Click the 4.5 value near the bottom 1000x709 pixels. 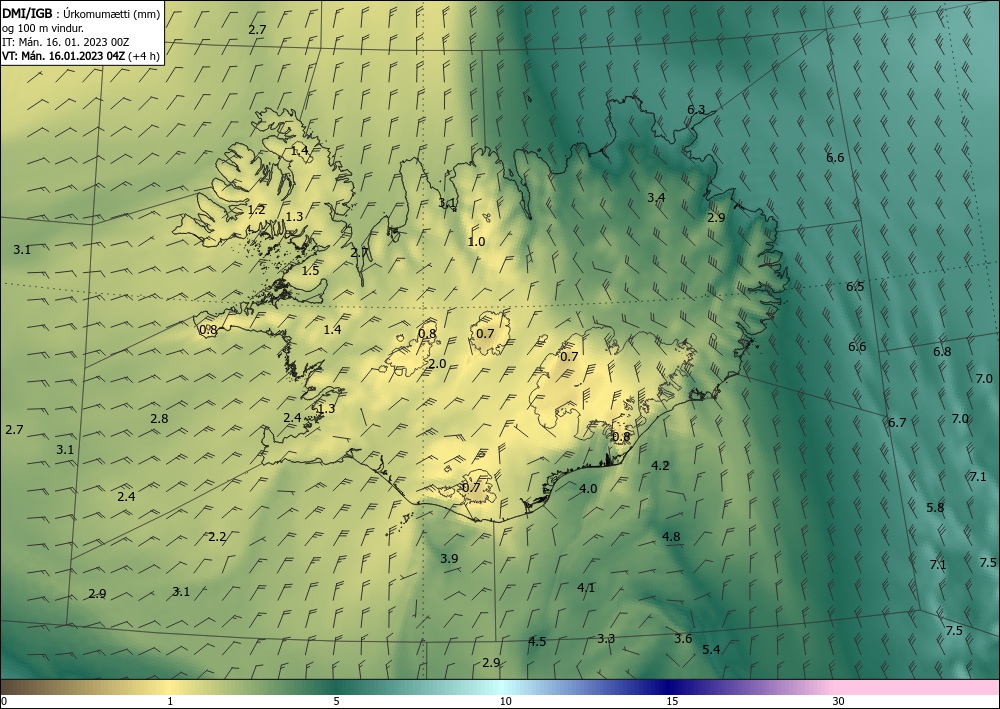pos(537,641)
